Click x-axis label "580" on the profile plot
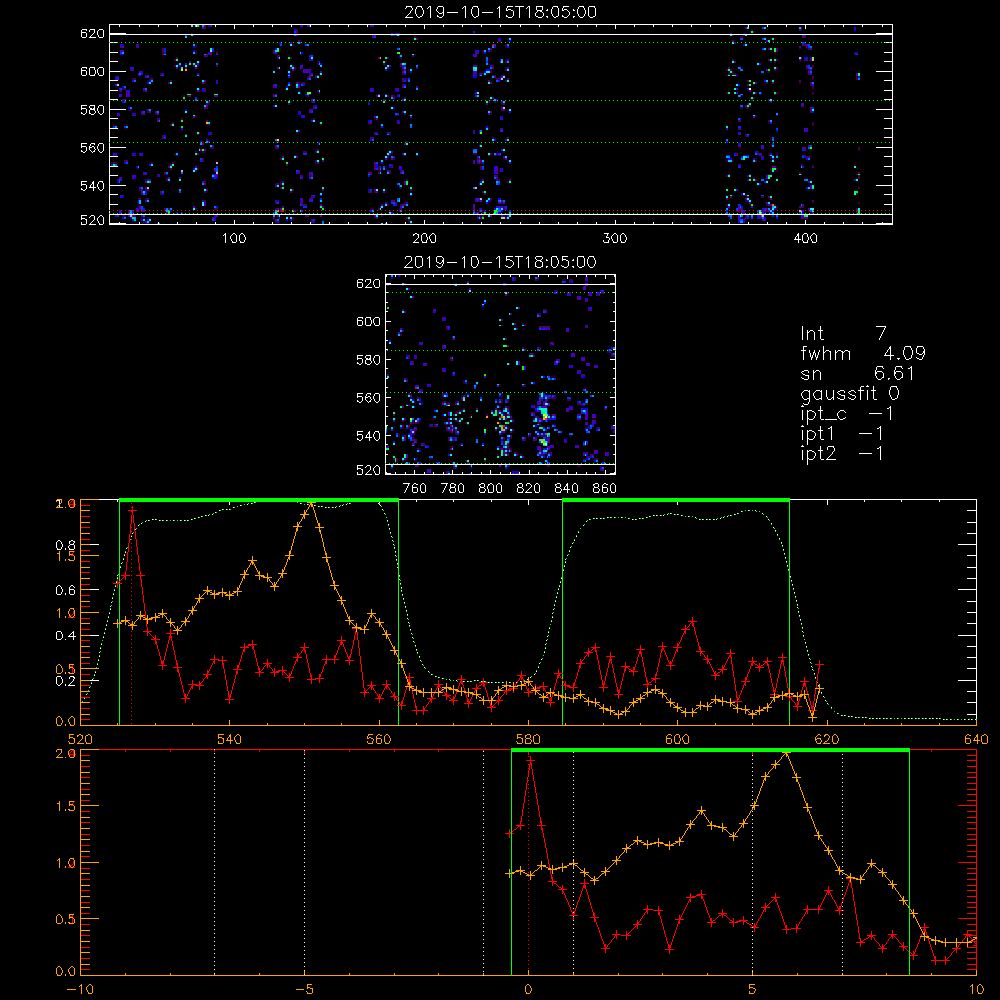The height and width of the screenshot is (1000, 1000). pos(528,740)
